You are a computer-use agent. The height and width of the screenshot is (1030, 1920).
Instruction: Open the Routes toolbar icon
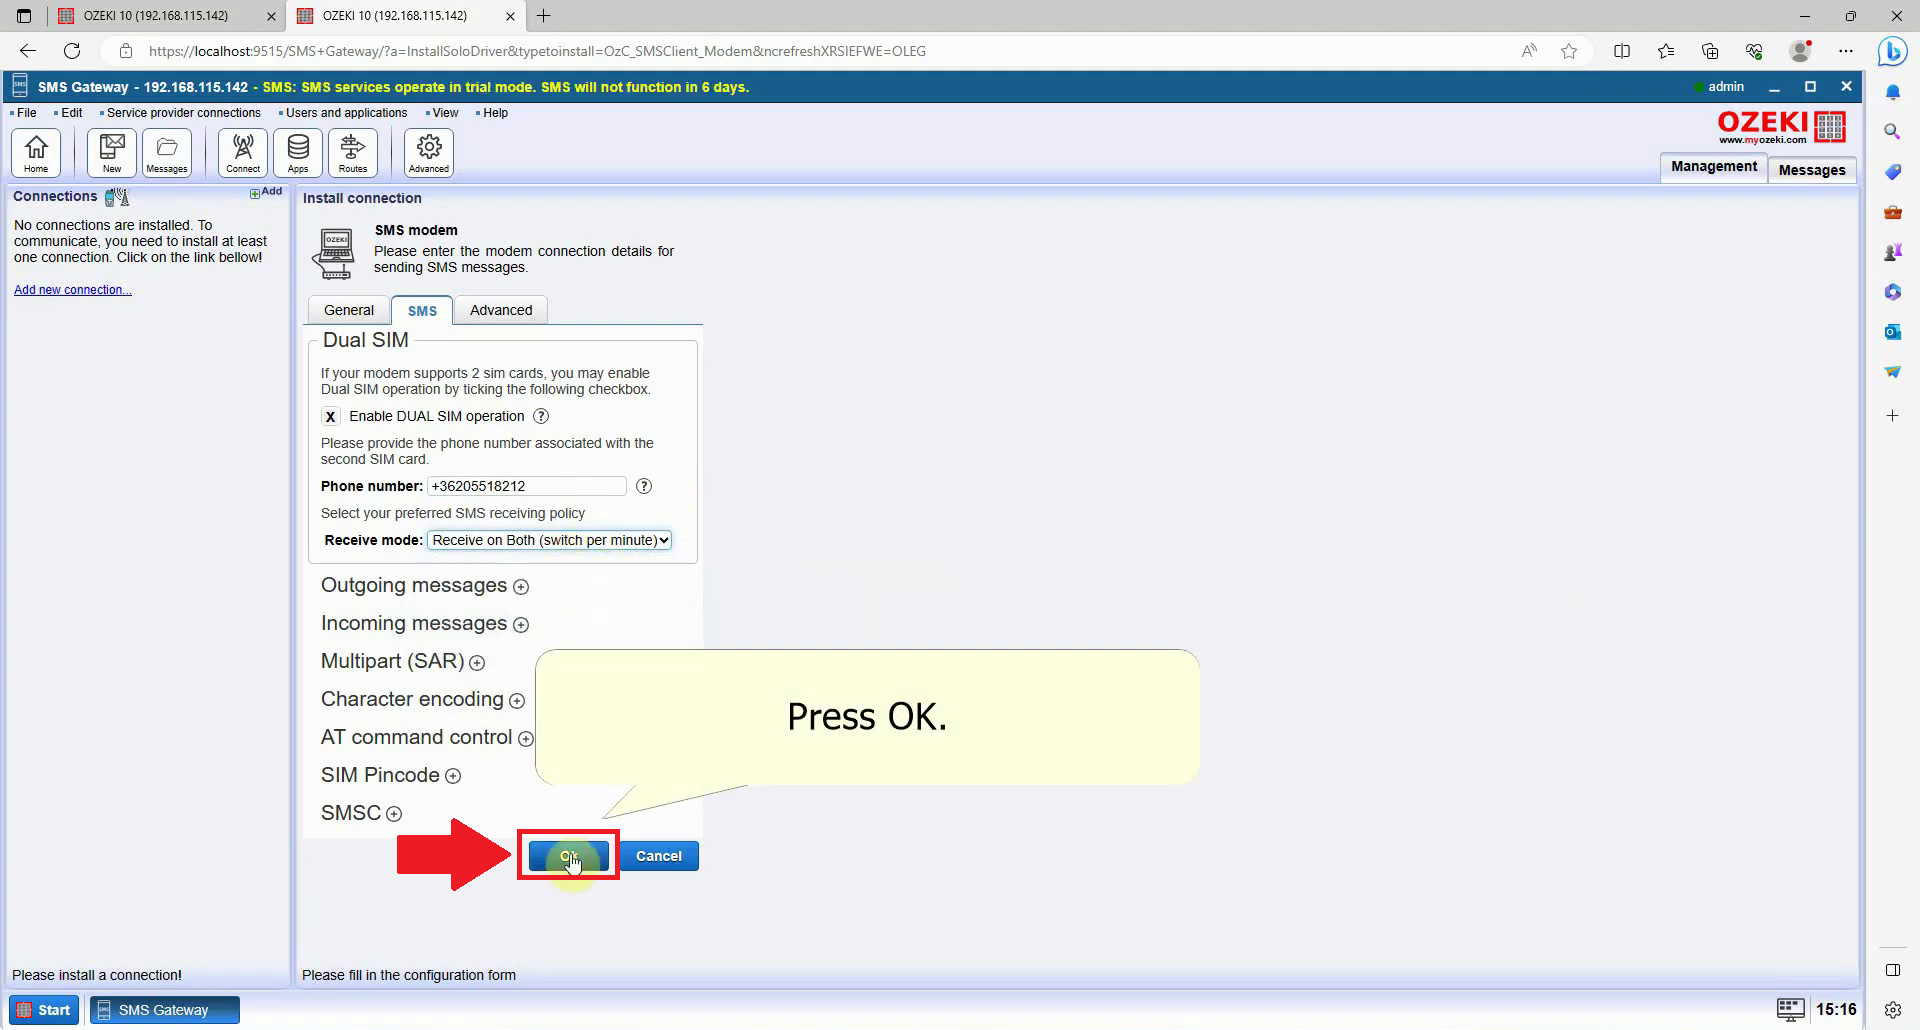tap(353, 153)
